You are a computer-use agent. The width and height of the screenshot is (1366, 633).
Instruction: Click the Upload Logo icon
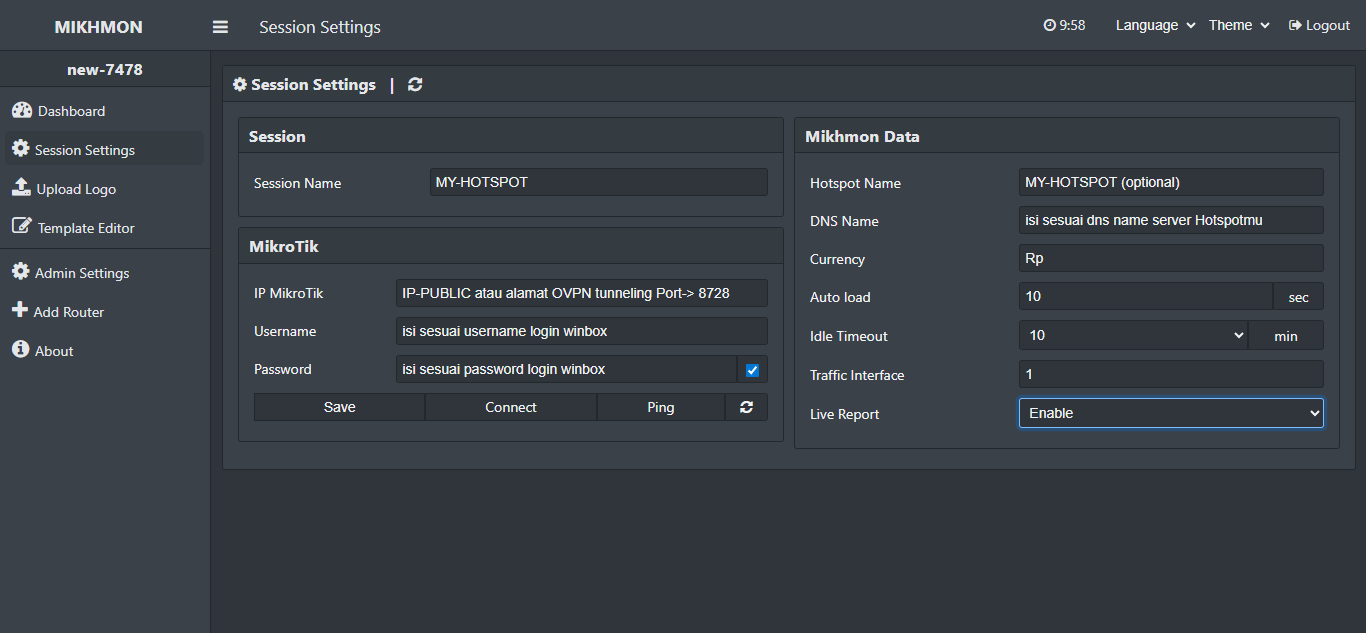pos(21,188)
